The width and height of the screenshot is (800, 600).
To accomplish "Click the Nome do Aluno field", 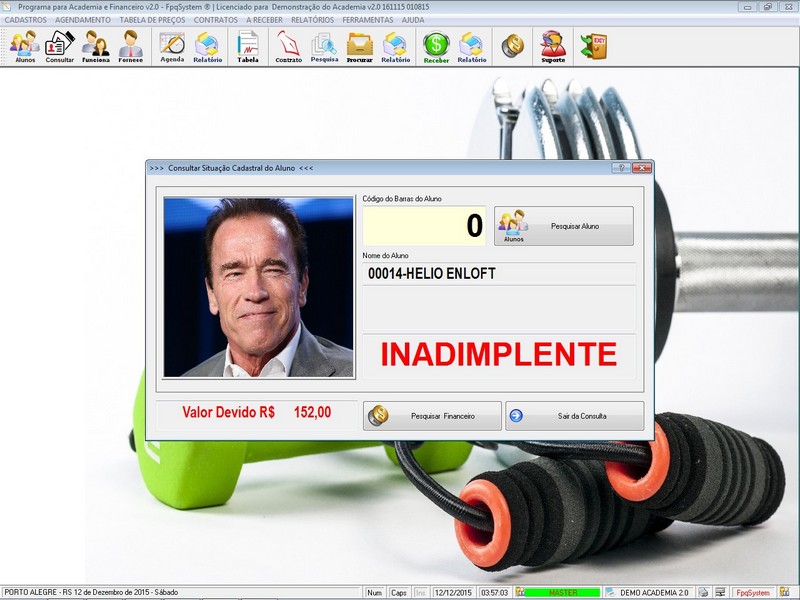I will [499, 273].
